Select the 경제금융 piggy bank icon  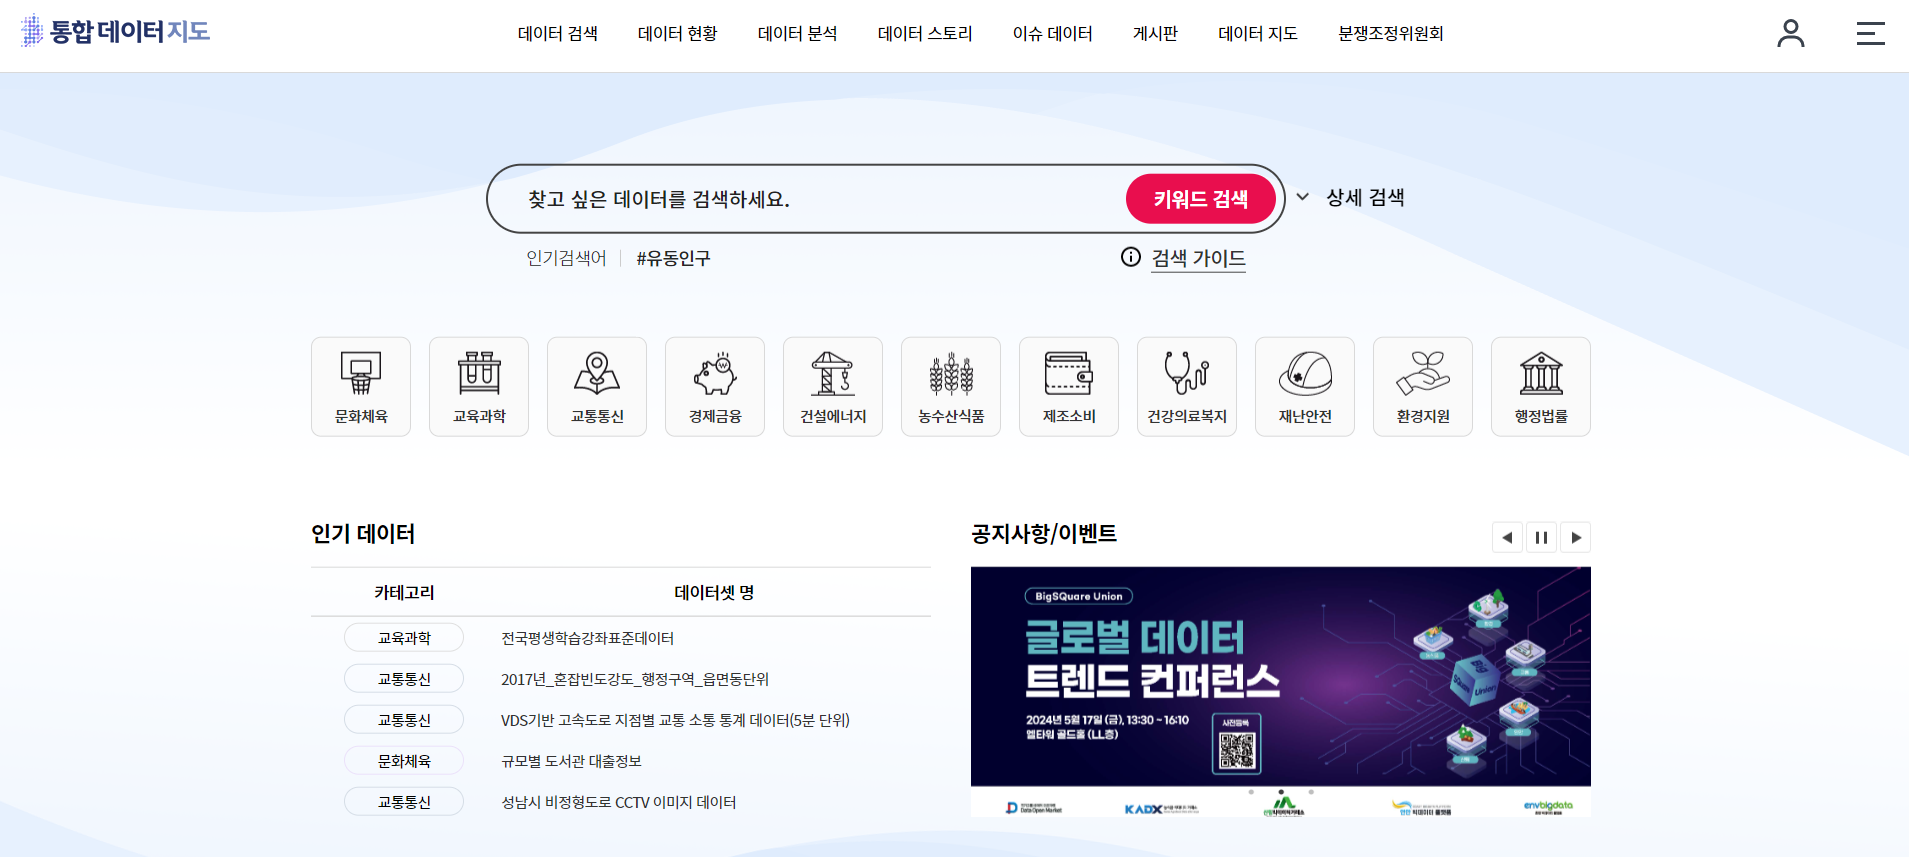click(x=715, y=386)
